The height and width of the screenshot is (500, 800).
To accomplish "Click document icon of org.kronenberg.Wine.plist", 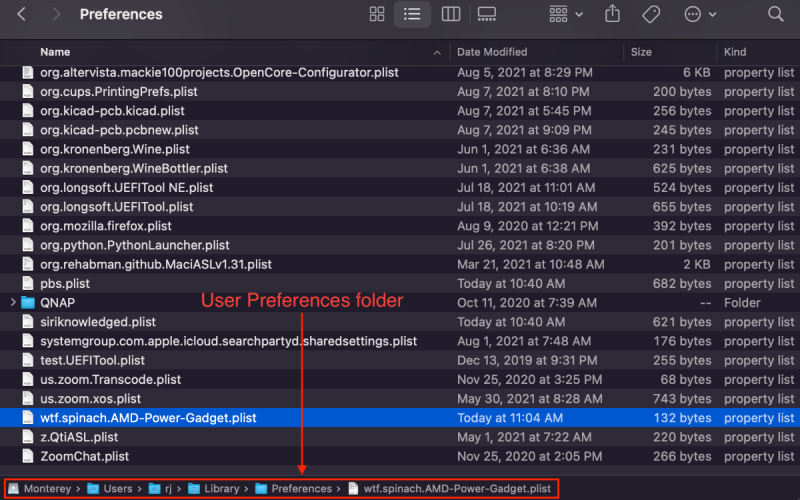I will click(28, 149).
